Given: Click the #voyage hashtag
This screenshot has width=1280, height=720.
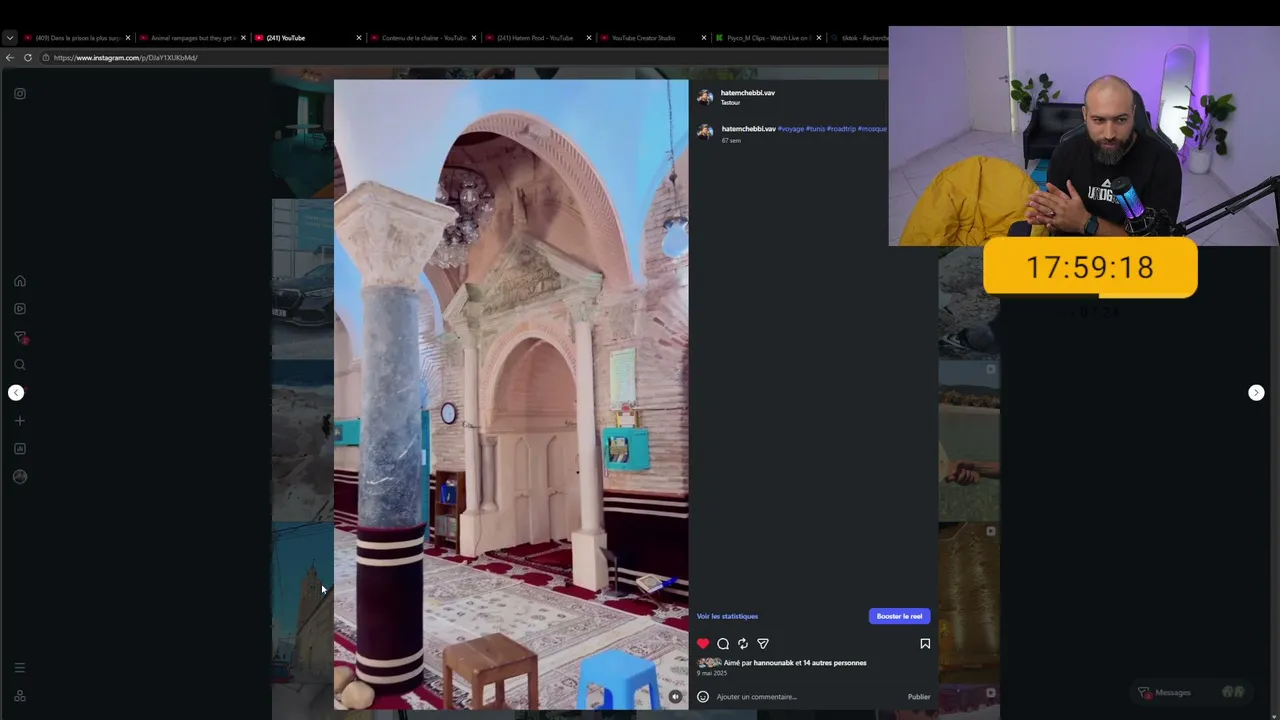Looking at the screenshot, I should 790,129.
